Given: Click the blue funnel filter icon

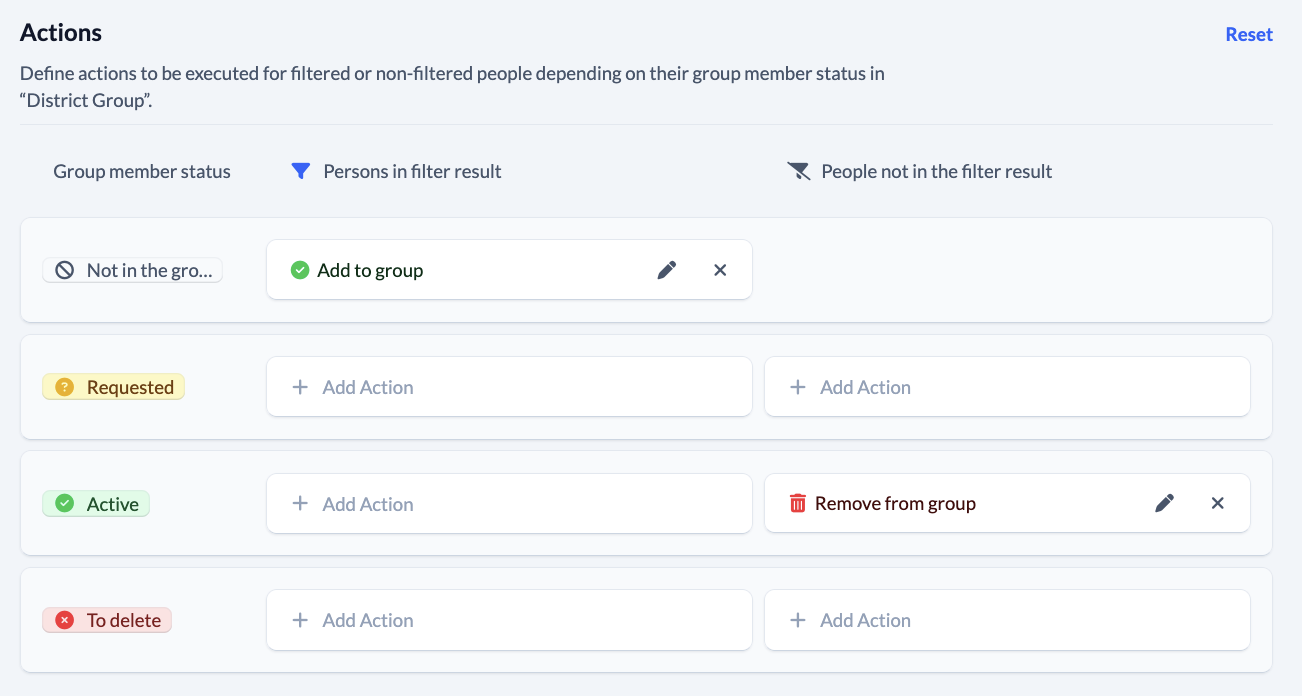Looking at the screenshot, I should [x=300, y=171].
